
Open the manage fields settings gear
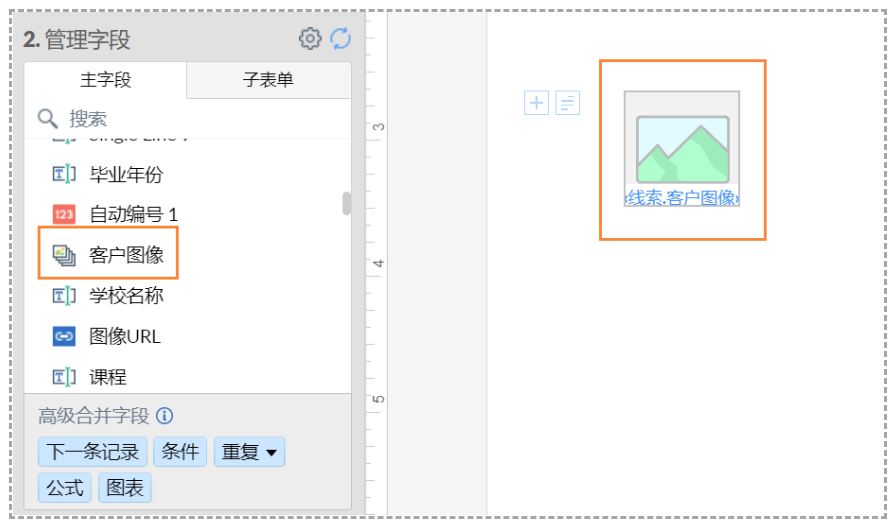310,39
